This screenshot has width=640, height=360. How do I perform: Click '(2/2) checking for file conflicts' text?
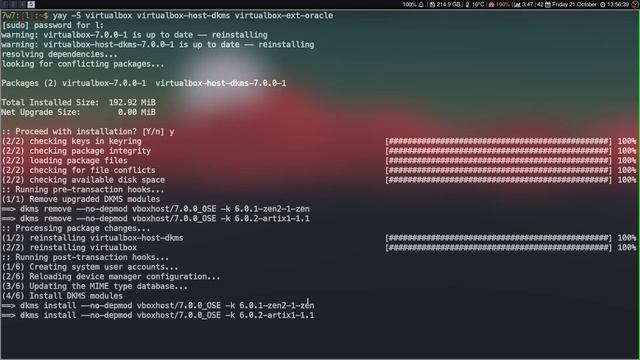78,170
